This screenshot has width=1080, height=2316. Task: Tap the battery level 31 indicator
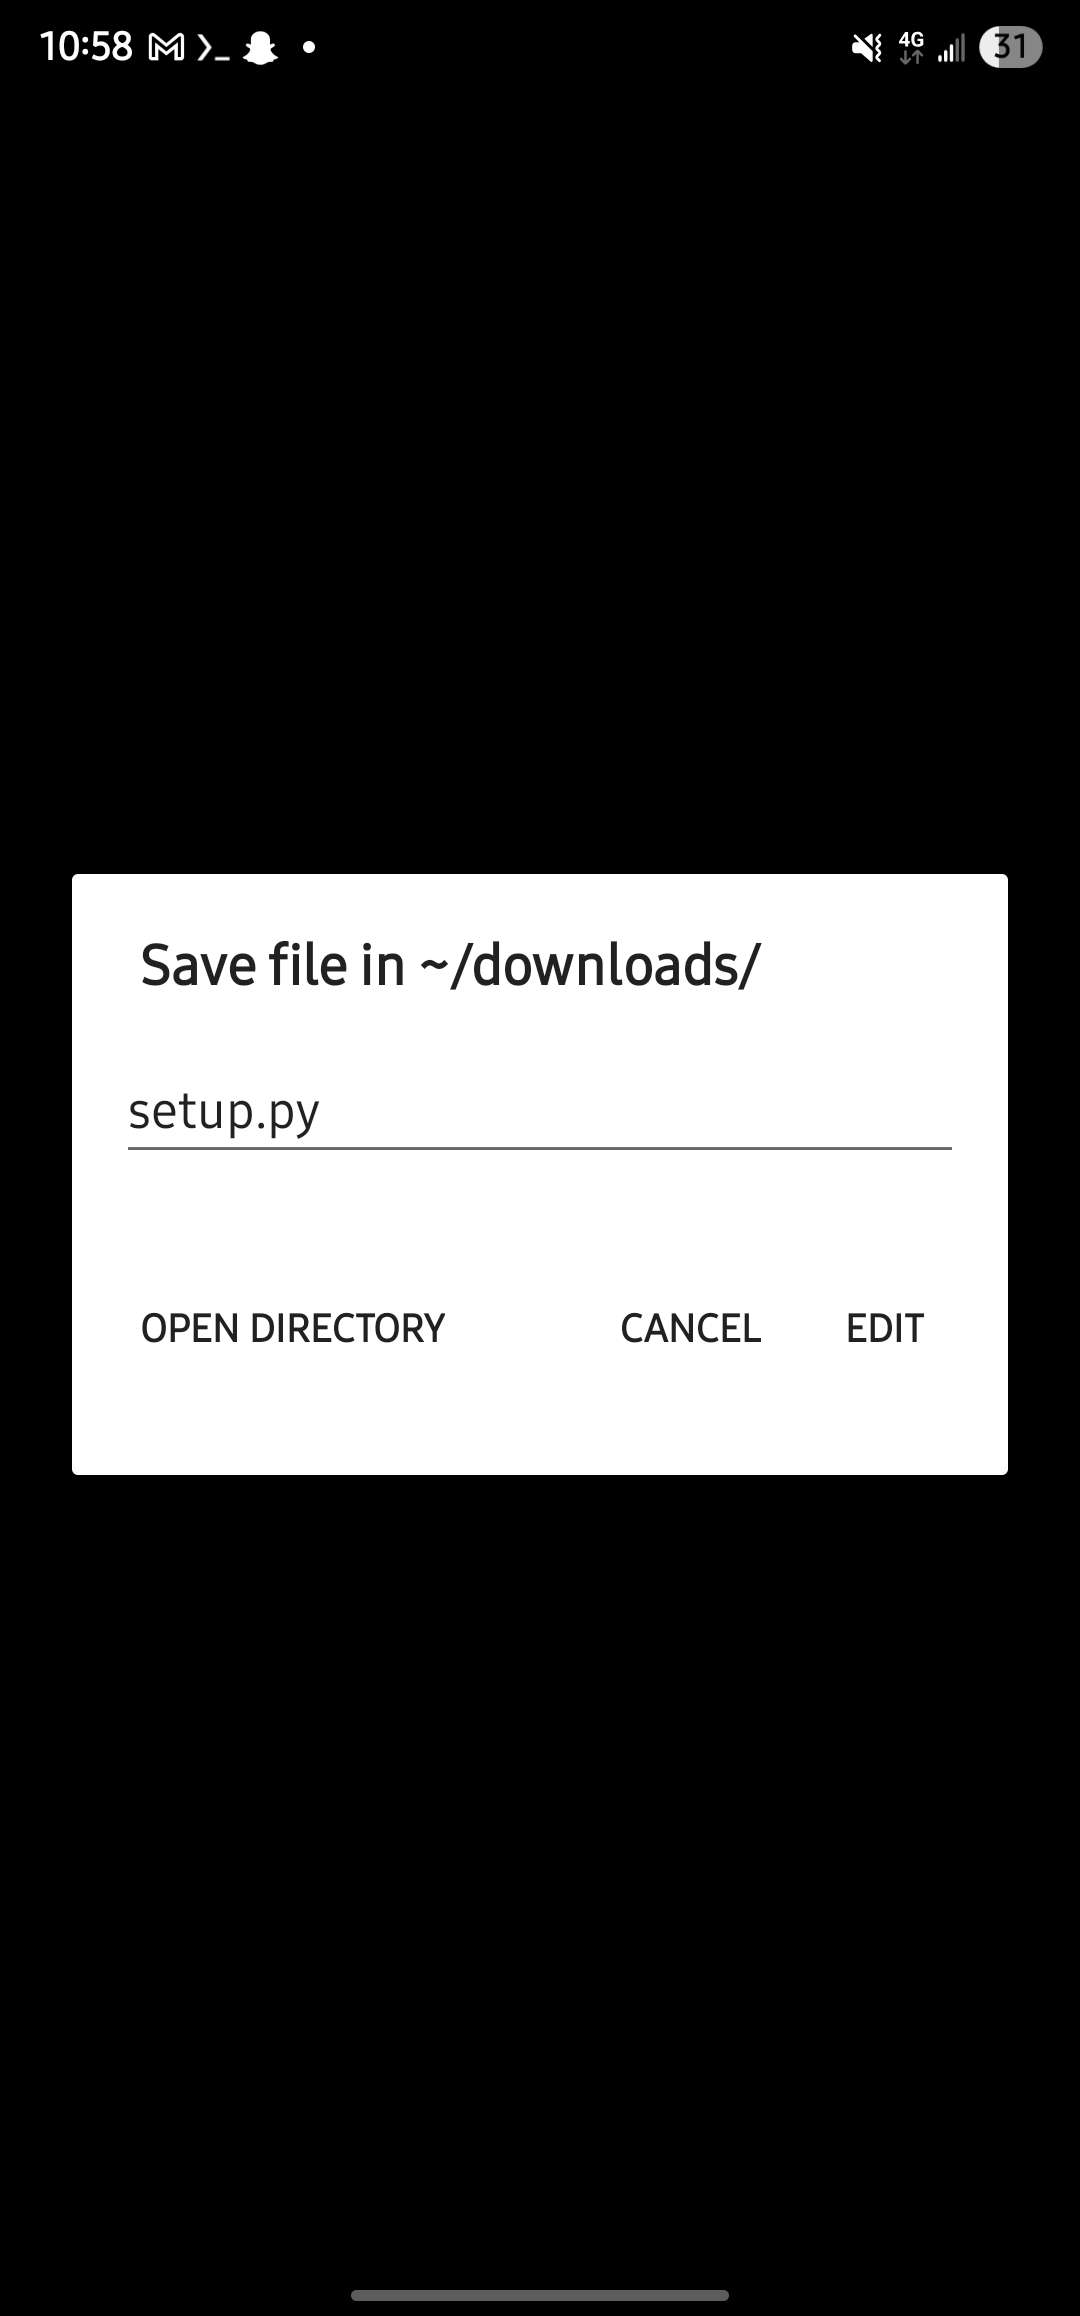1010,47
